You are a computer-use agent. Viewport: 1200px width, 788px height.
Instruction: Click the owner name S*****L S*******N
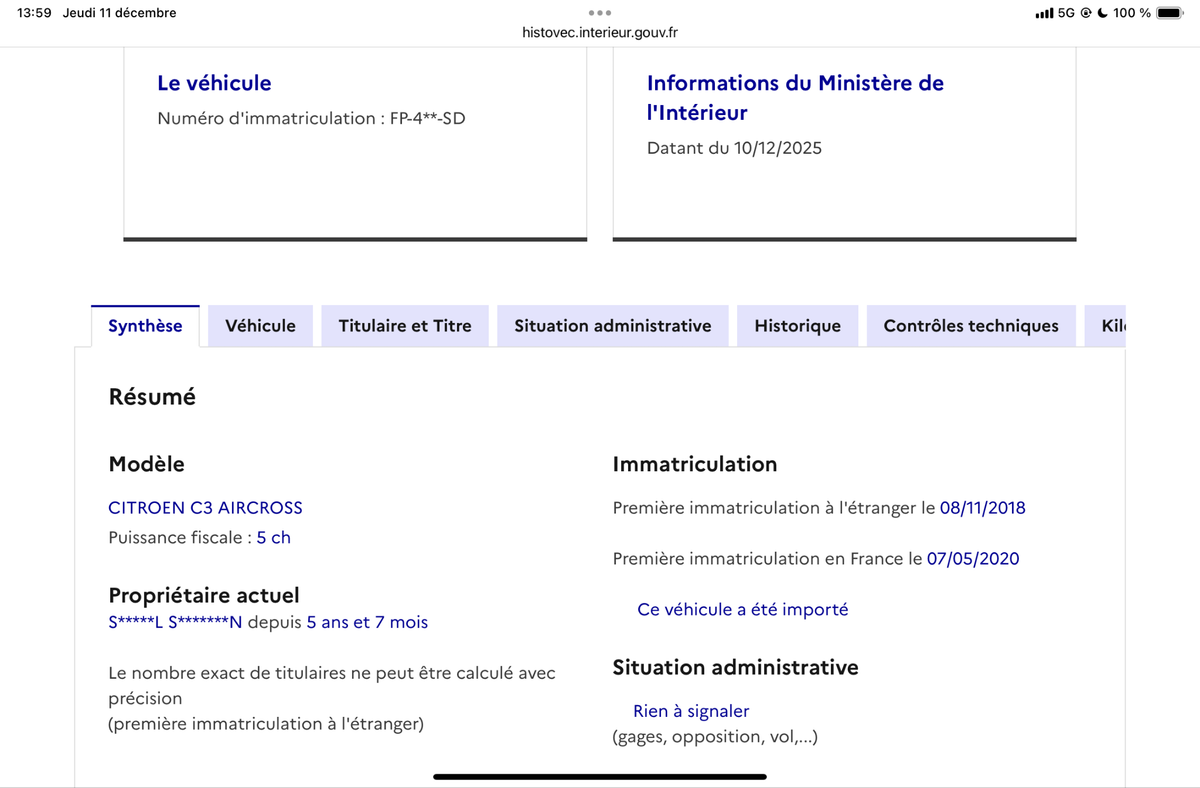pos(175,622)
